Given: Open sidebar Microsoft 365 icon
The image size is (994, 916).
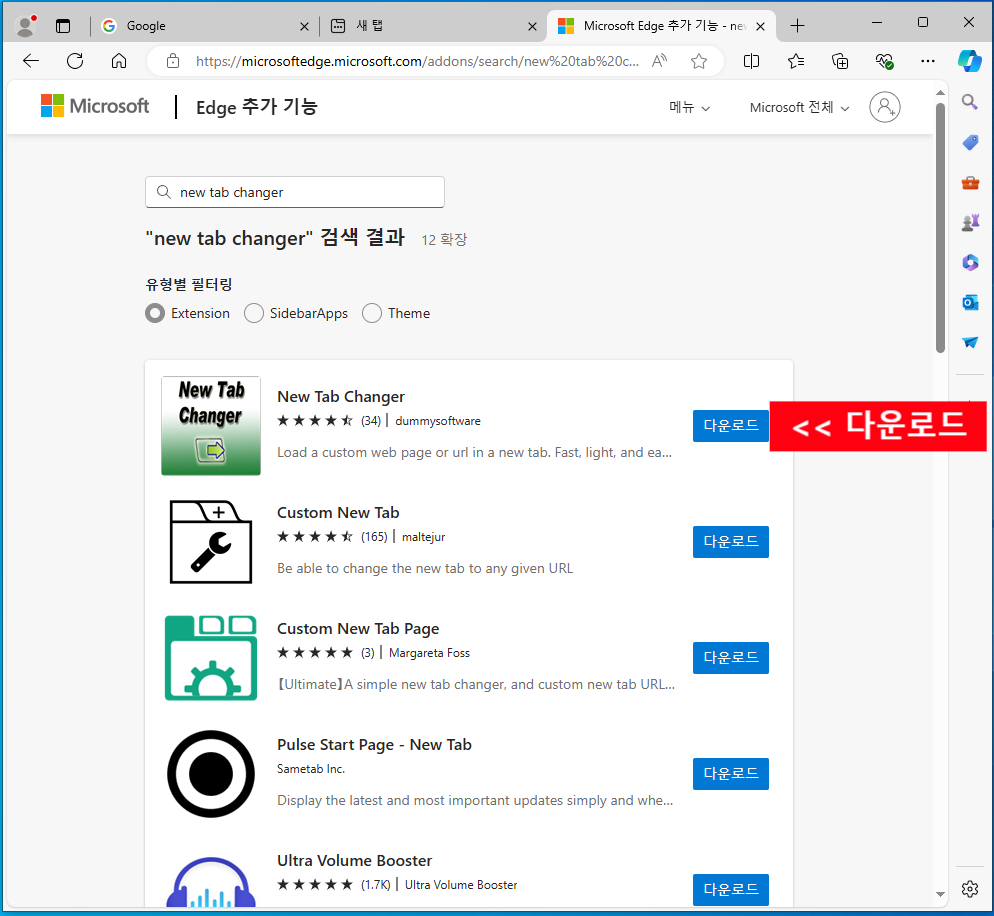Looking at the screenshot, I should (970, 262).
